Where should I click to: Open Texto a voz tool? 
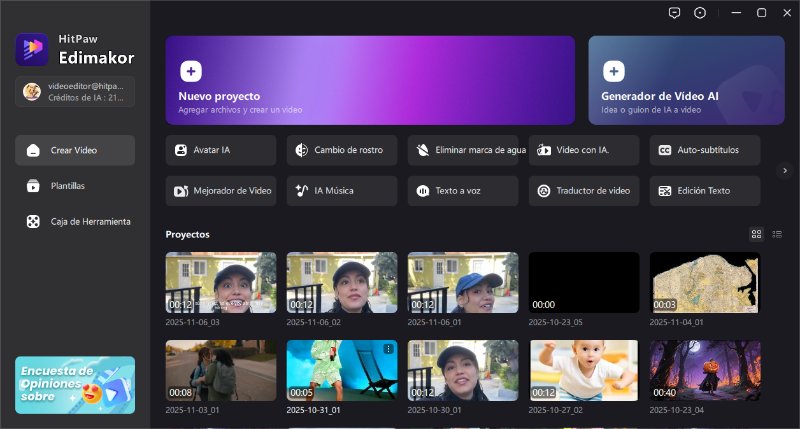pos(463,191)
